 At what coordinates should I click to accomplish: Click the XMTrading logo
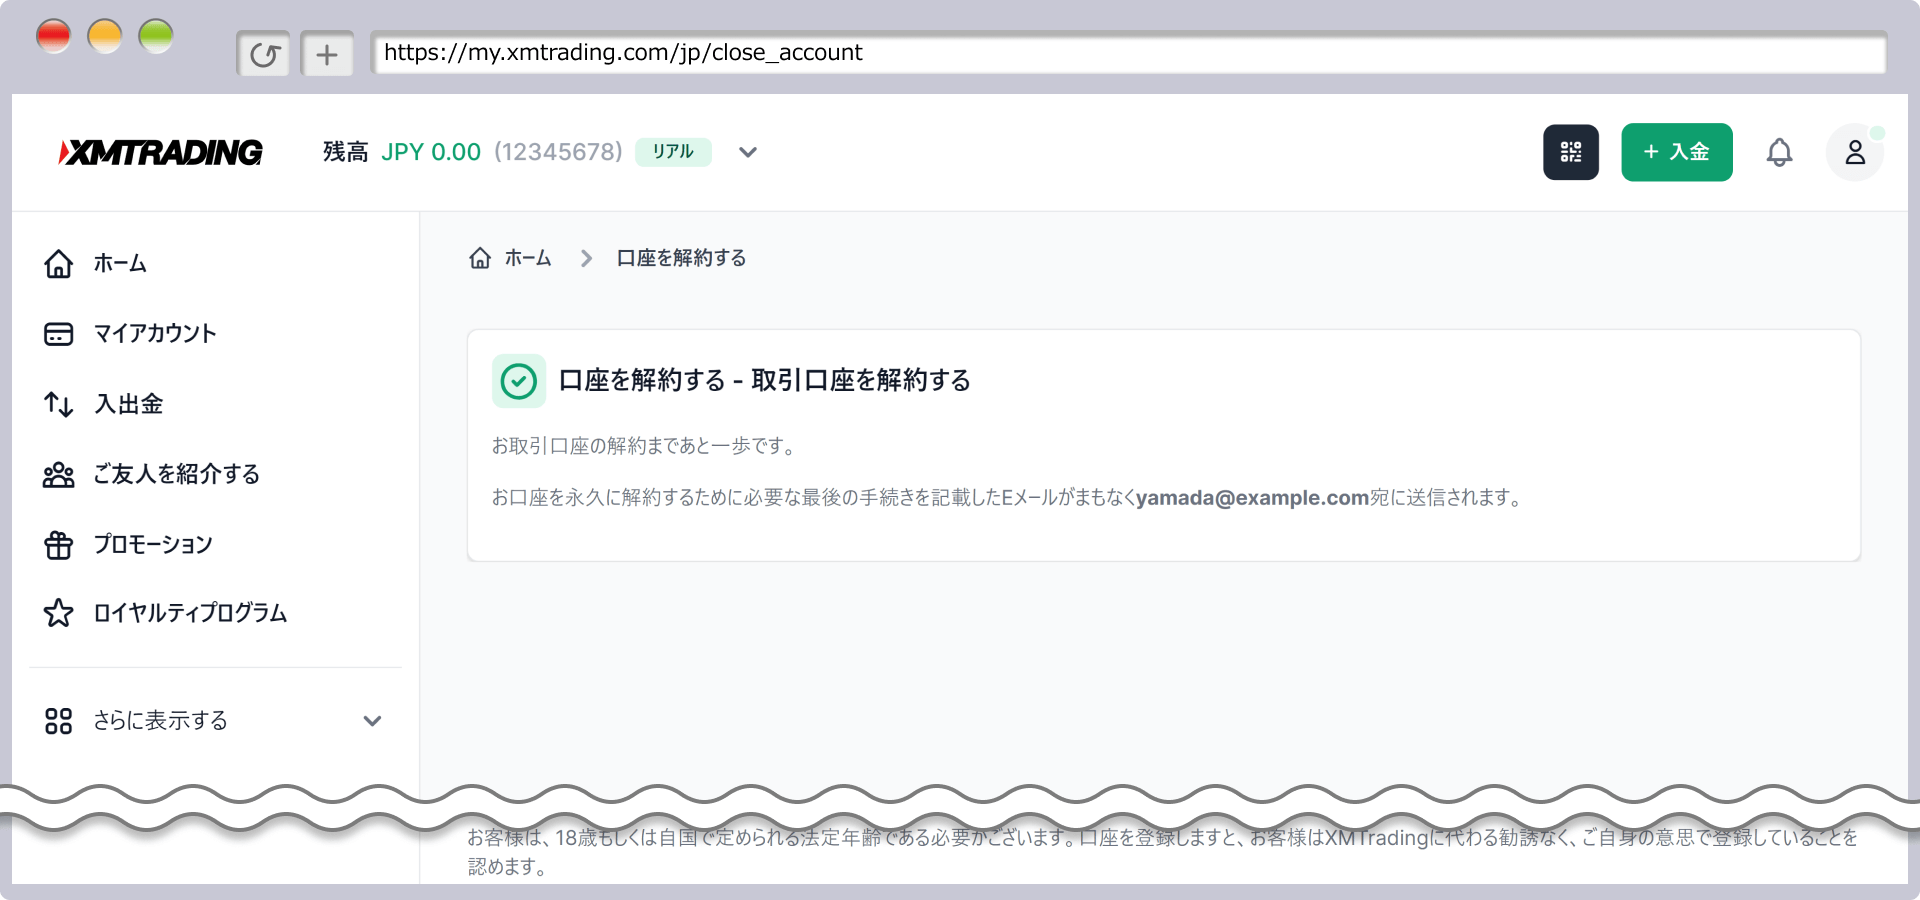pos(161,152)
